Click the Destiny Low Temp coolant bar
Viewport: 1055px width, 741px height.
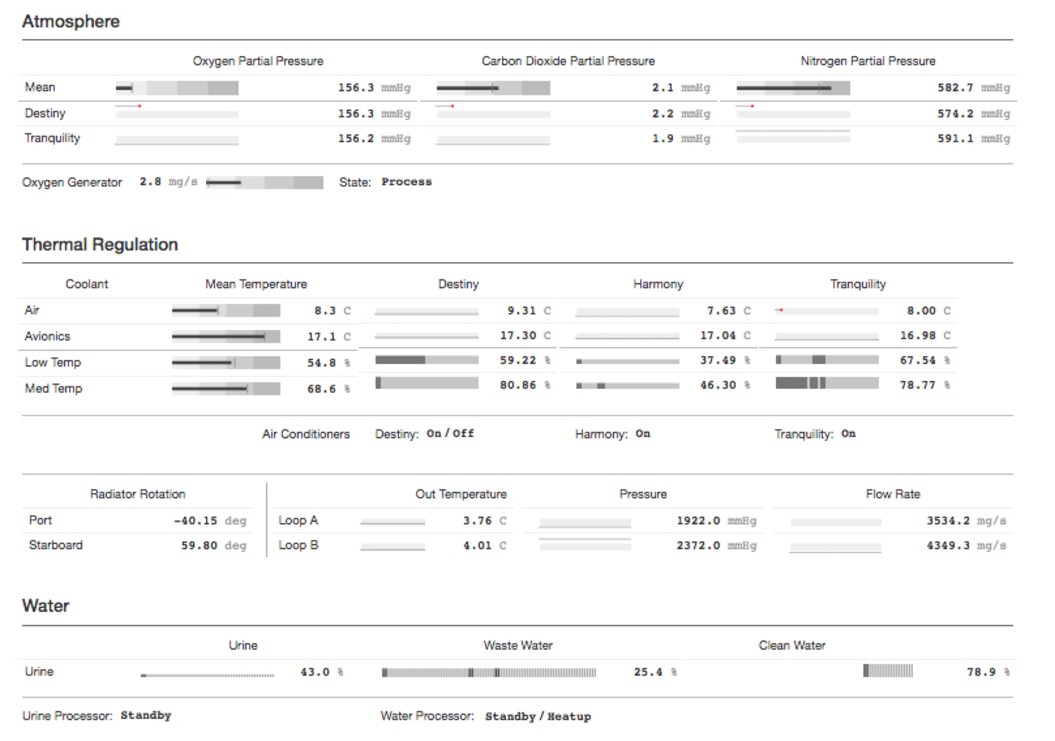pyautogui.click(x=426, y=360)
